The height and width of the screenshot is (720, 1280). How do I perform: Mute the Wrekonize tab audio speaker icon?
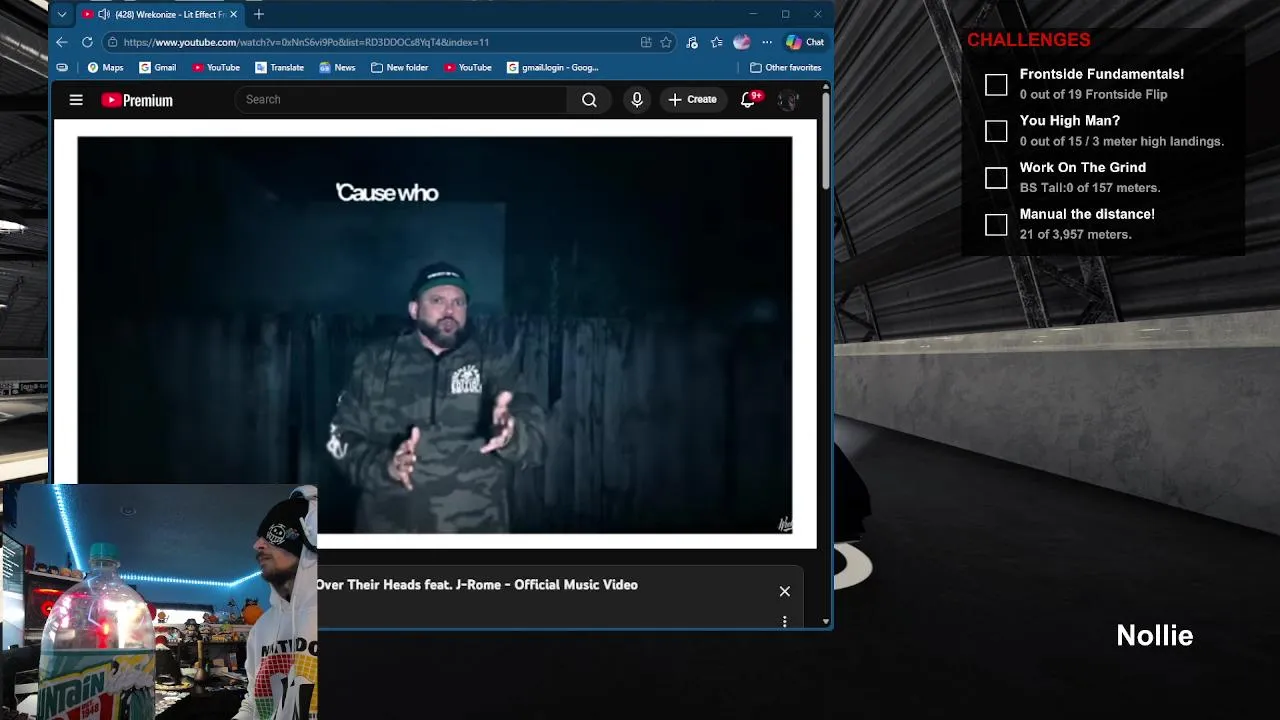[x=104, y=14]
